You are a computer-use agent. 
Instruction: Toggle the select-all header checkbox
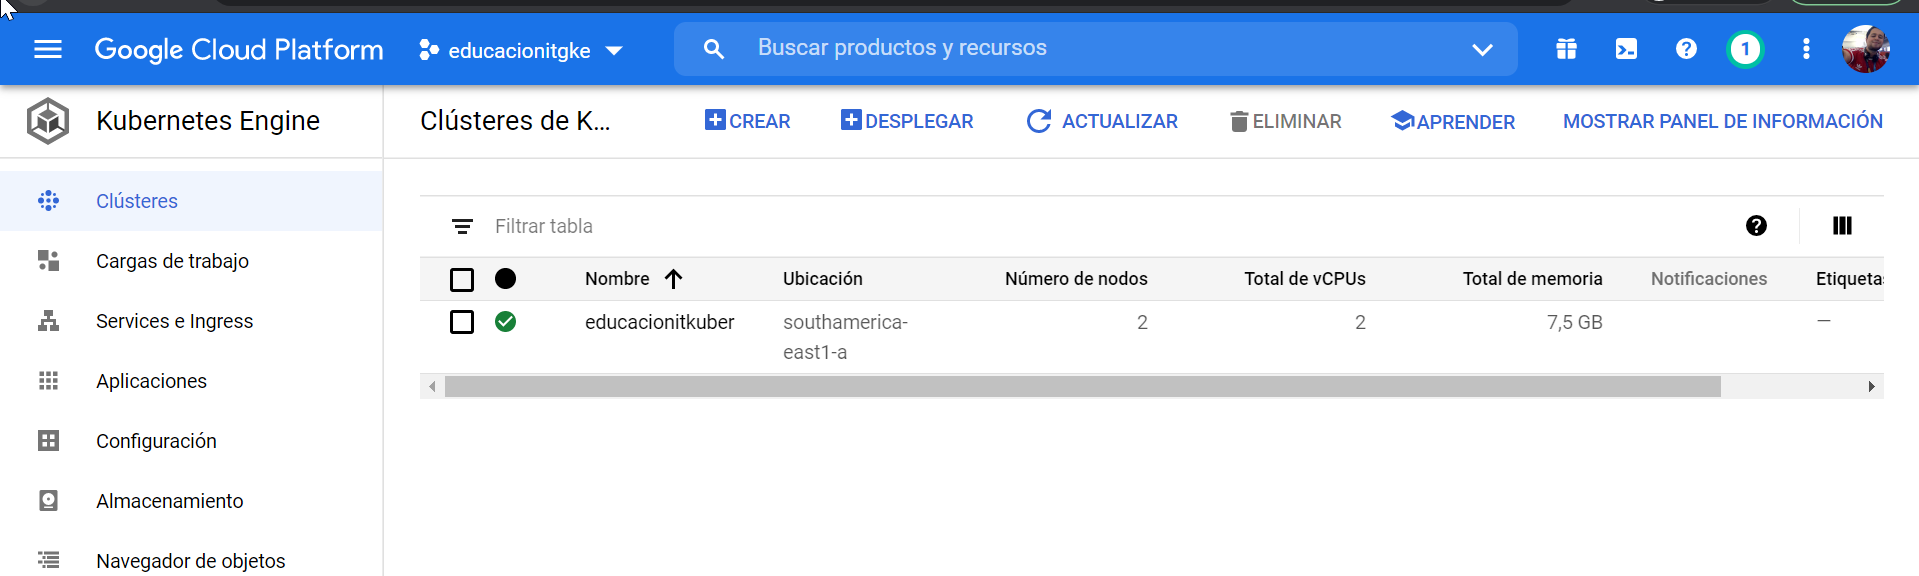[462, 280]
